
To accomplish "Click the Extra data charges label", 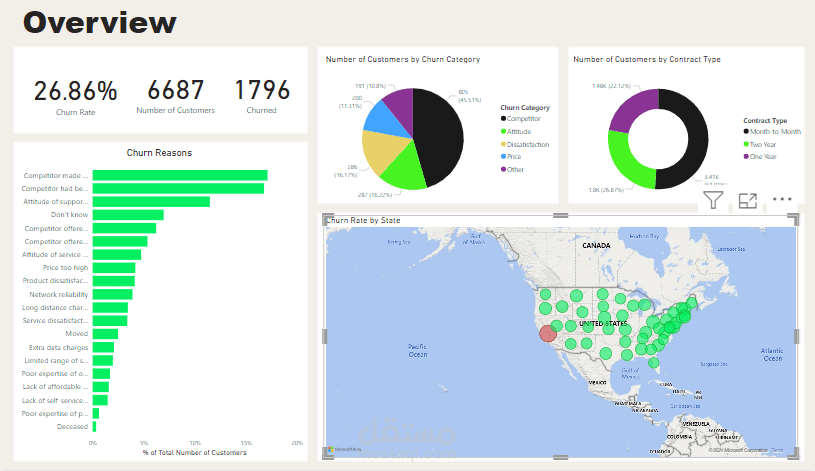I will (x=58, y=347).
